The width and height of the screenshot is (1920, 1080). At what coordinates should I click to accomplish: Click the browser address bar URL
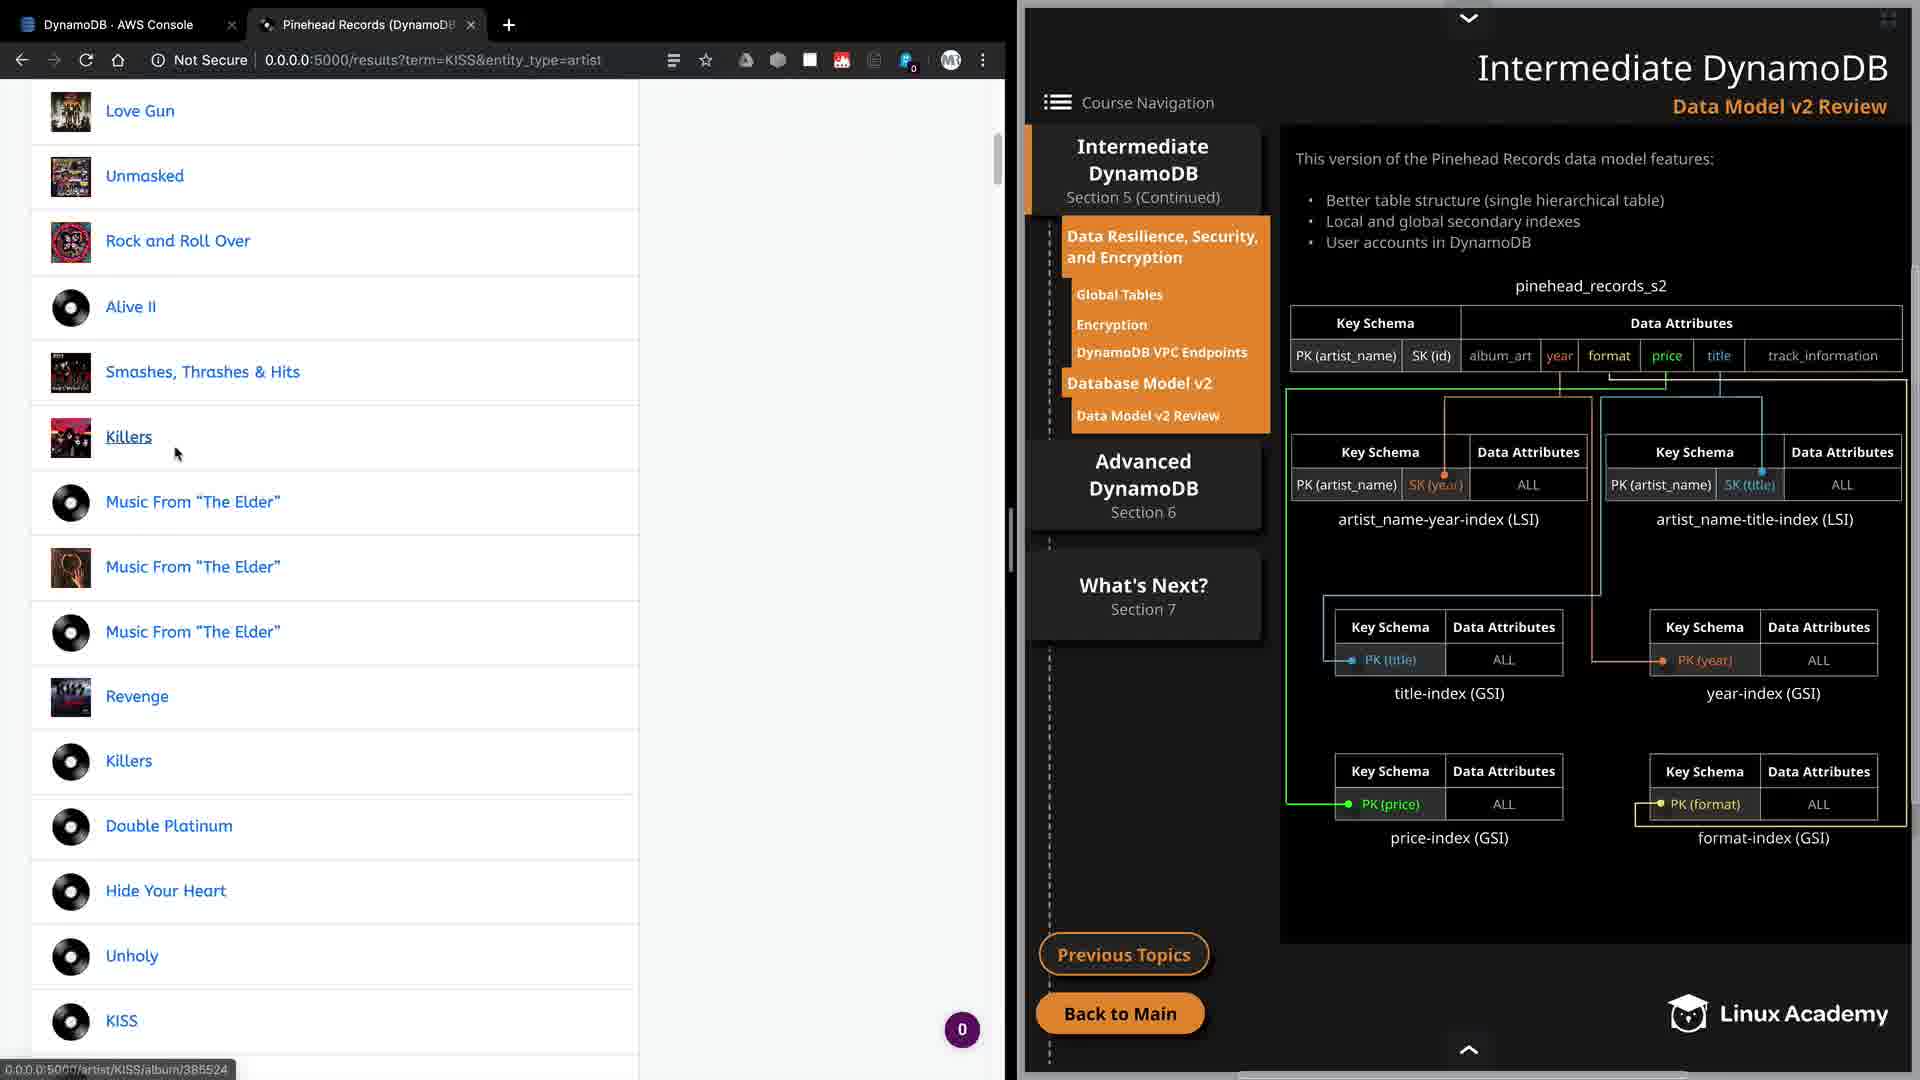pos(433,60)
